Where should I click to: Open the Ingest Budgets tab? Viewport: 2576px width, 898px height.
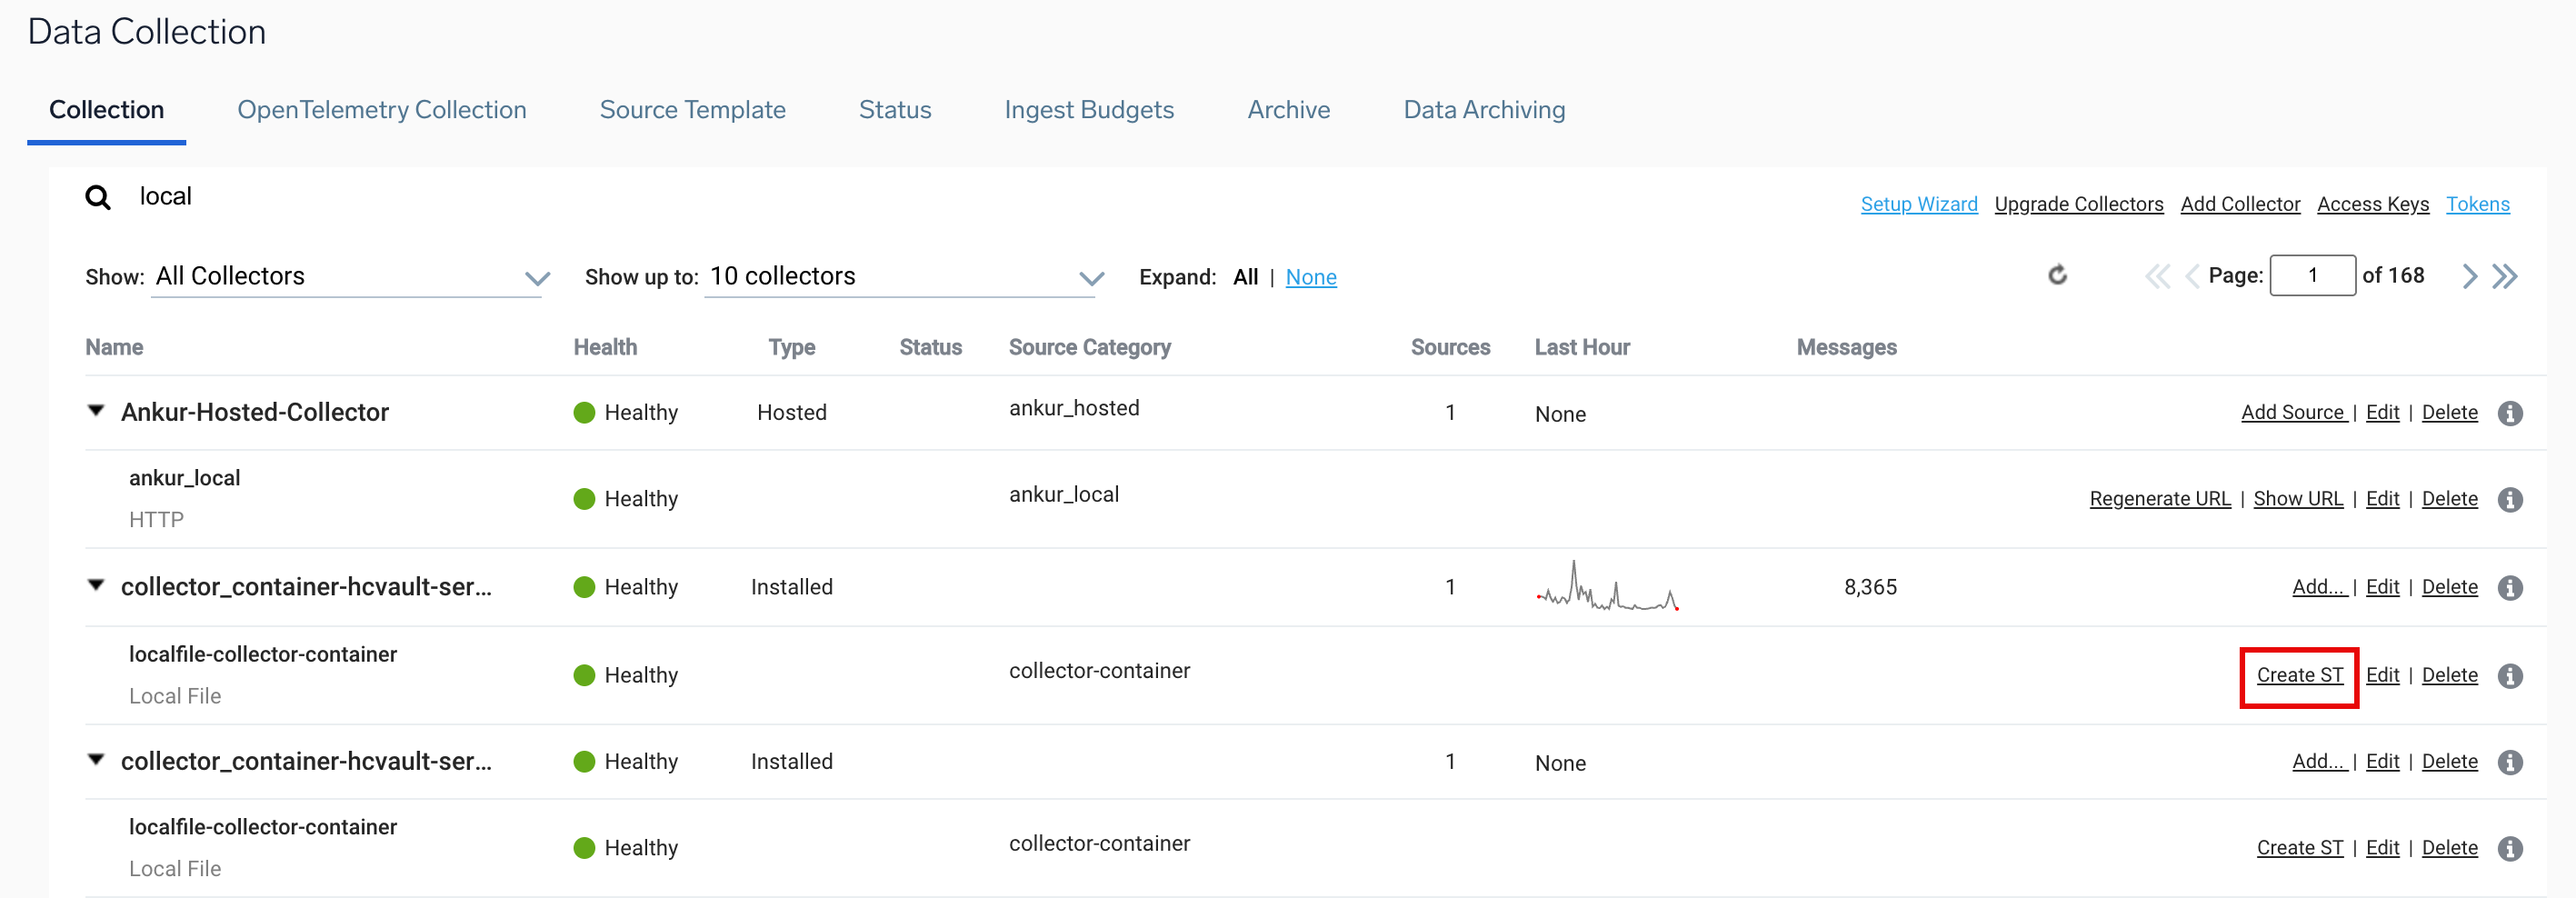coord(1088,110)
